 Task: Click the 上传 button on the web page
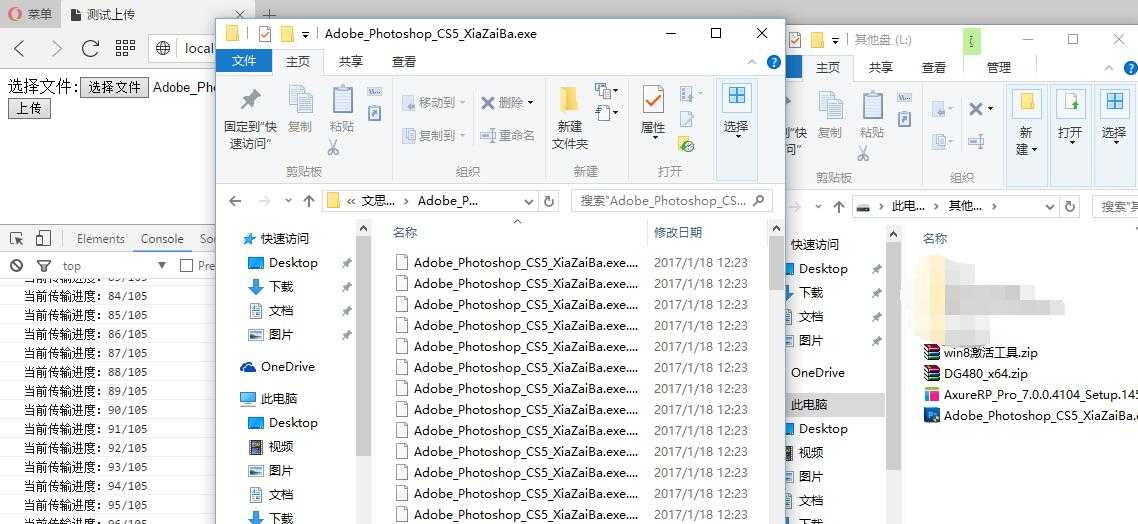[29, 109]
